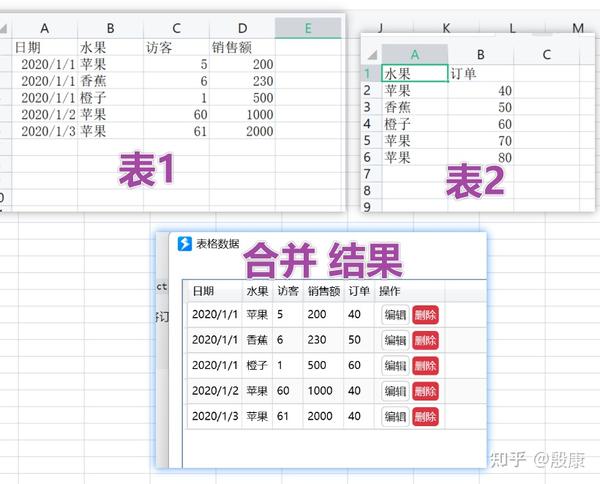
Task: Click the 橙子 cell in 表1
Action: coord(111,98)
